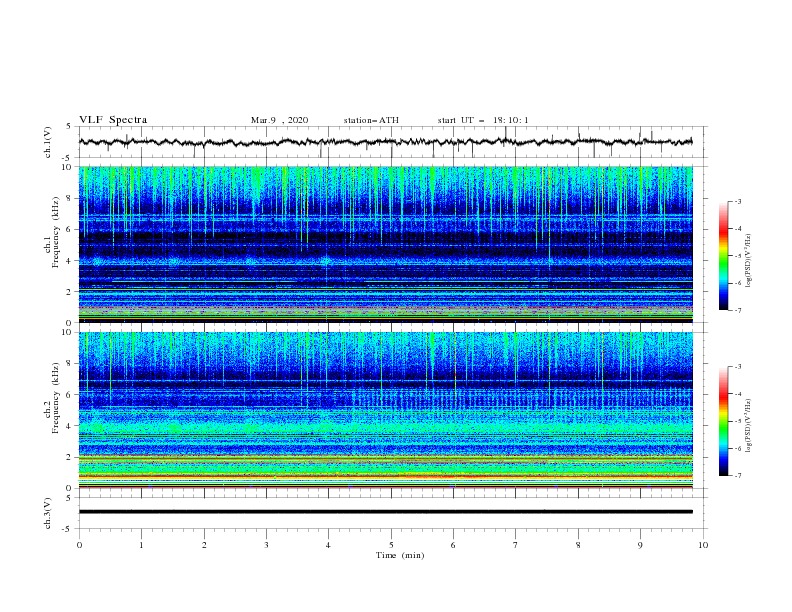
Task: Click the "-5" tick on the ch.3(V) axis
Action: point(68,529)
